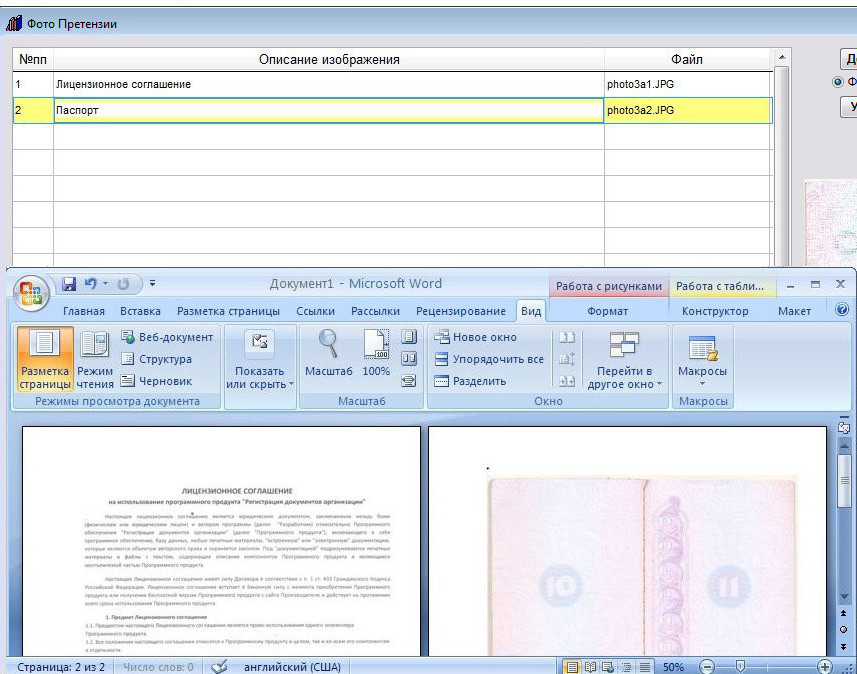Click the Word help question mark icon
Viewport: 857px width, 674px height.
[x=841, y=311]
